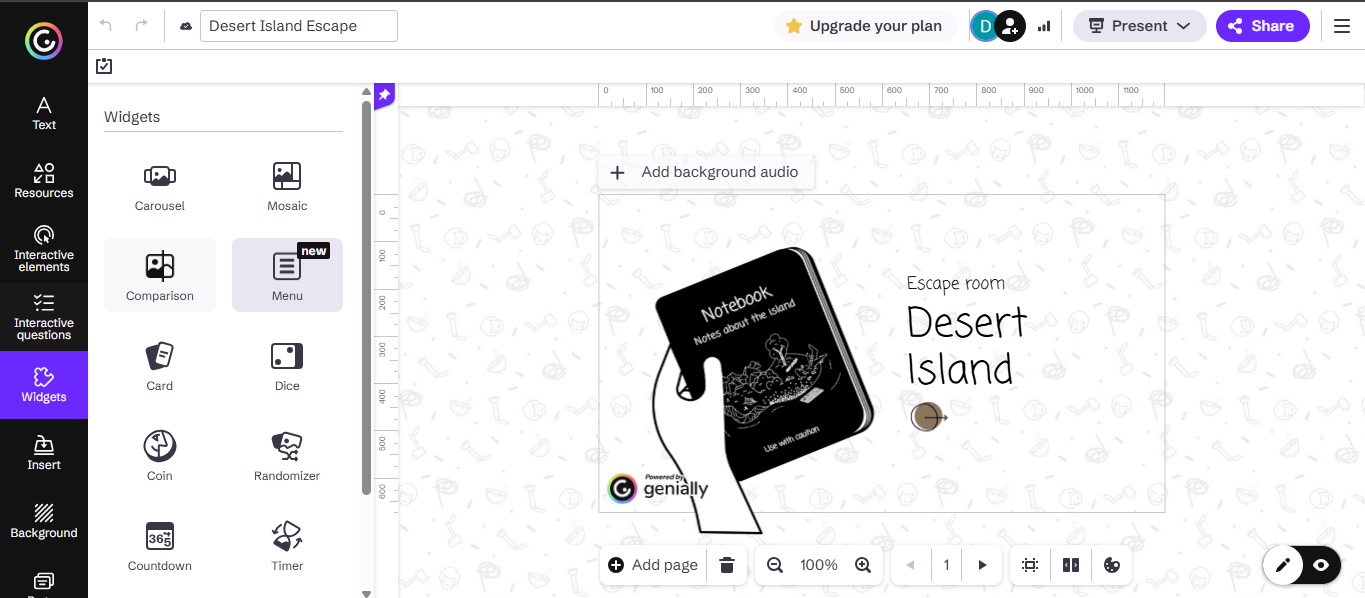Go to next page arrow
1365x598 pixels.
pyautogui.click(x=982, y=565)
